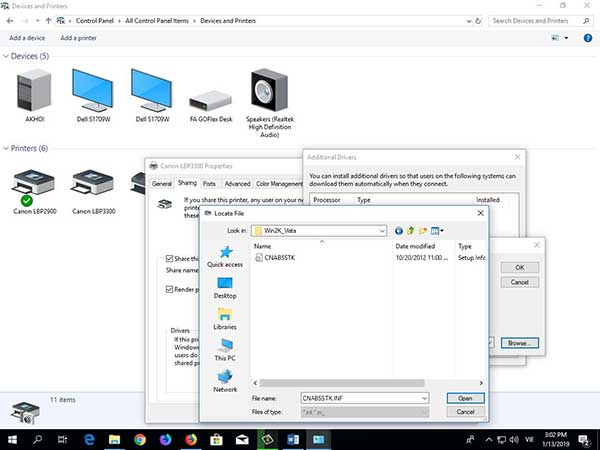Screen dimensions: 600x450
Task: Toggle the Share this printer checkbox
Action: point(170,259)
